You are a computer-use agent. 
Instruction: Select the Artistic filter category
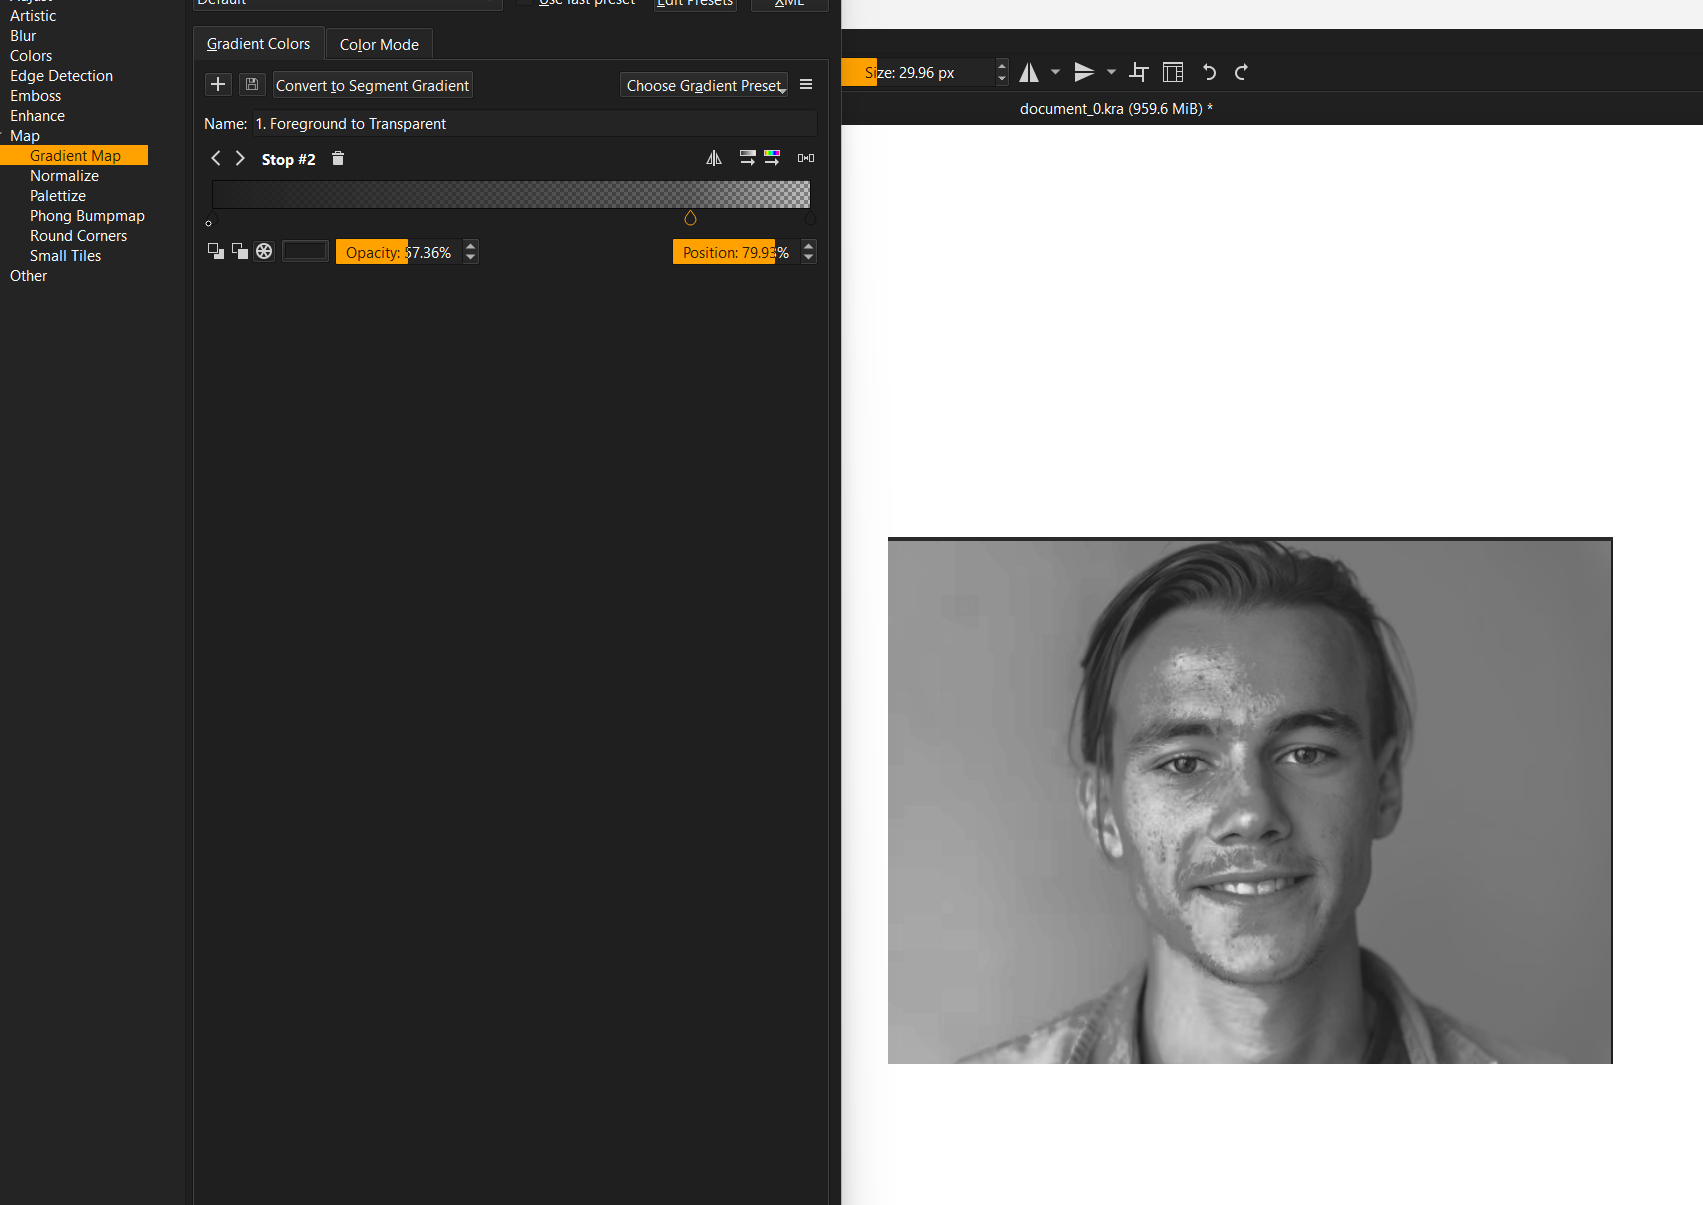click(33, 16)
